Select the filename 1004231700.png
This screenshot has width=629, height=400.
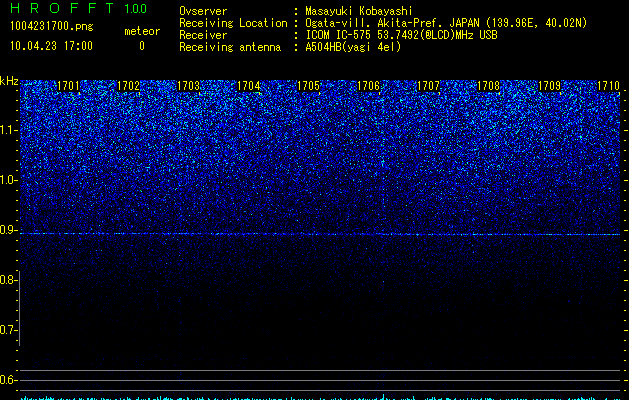point(52,27)
